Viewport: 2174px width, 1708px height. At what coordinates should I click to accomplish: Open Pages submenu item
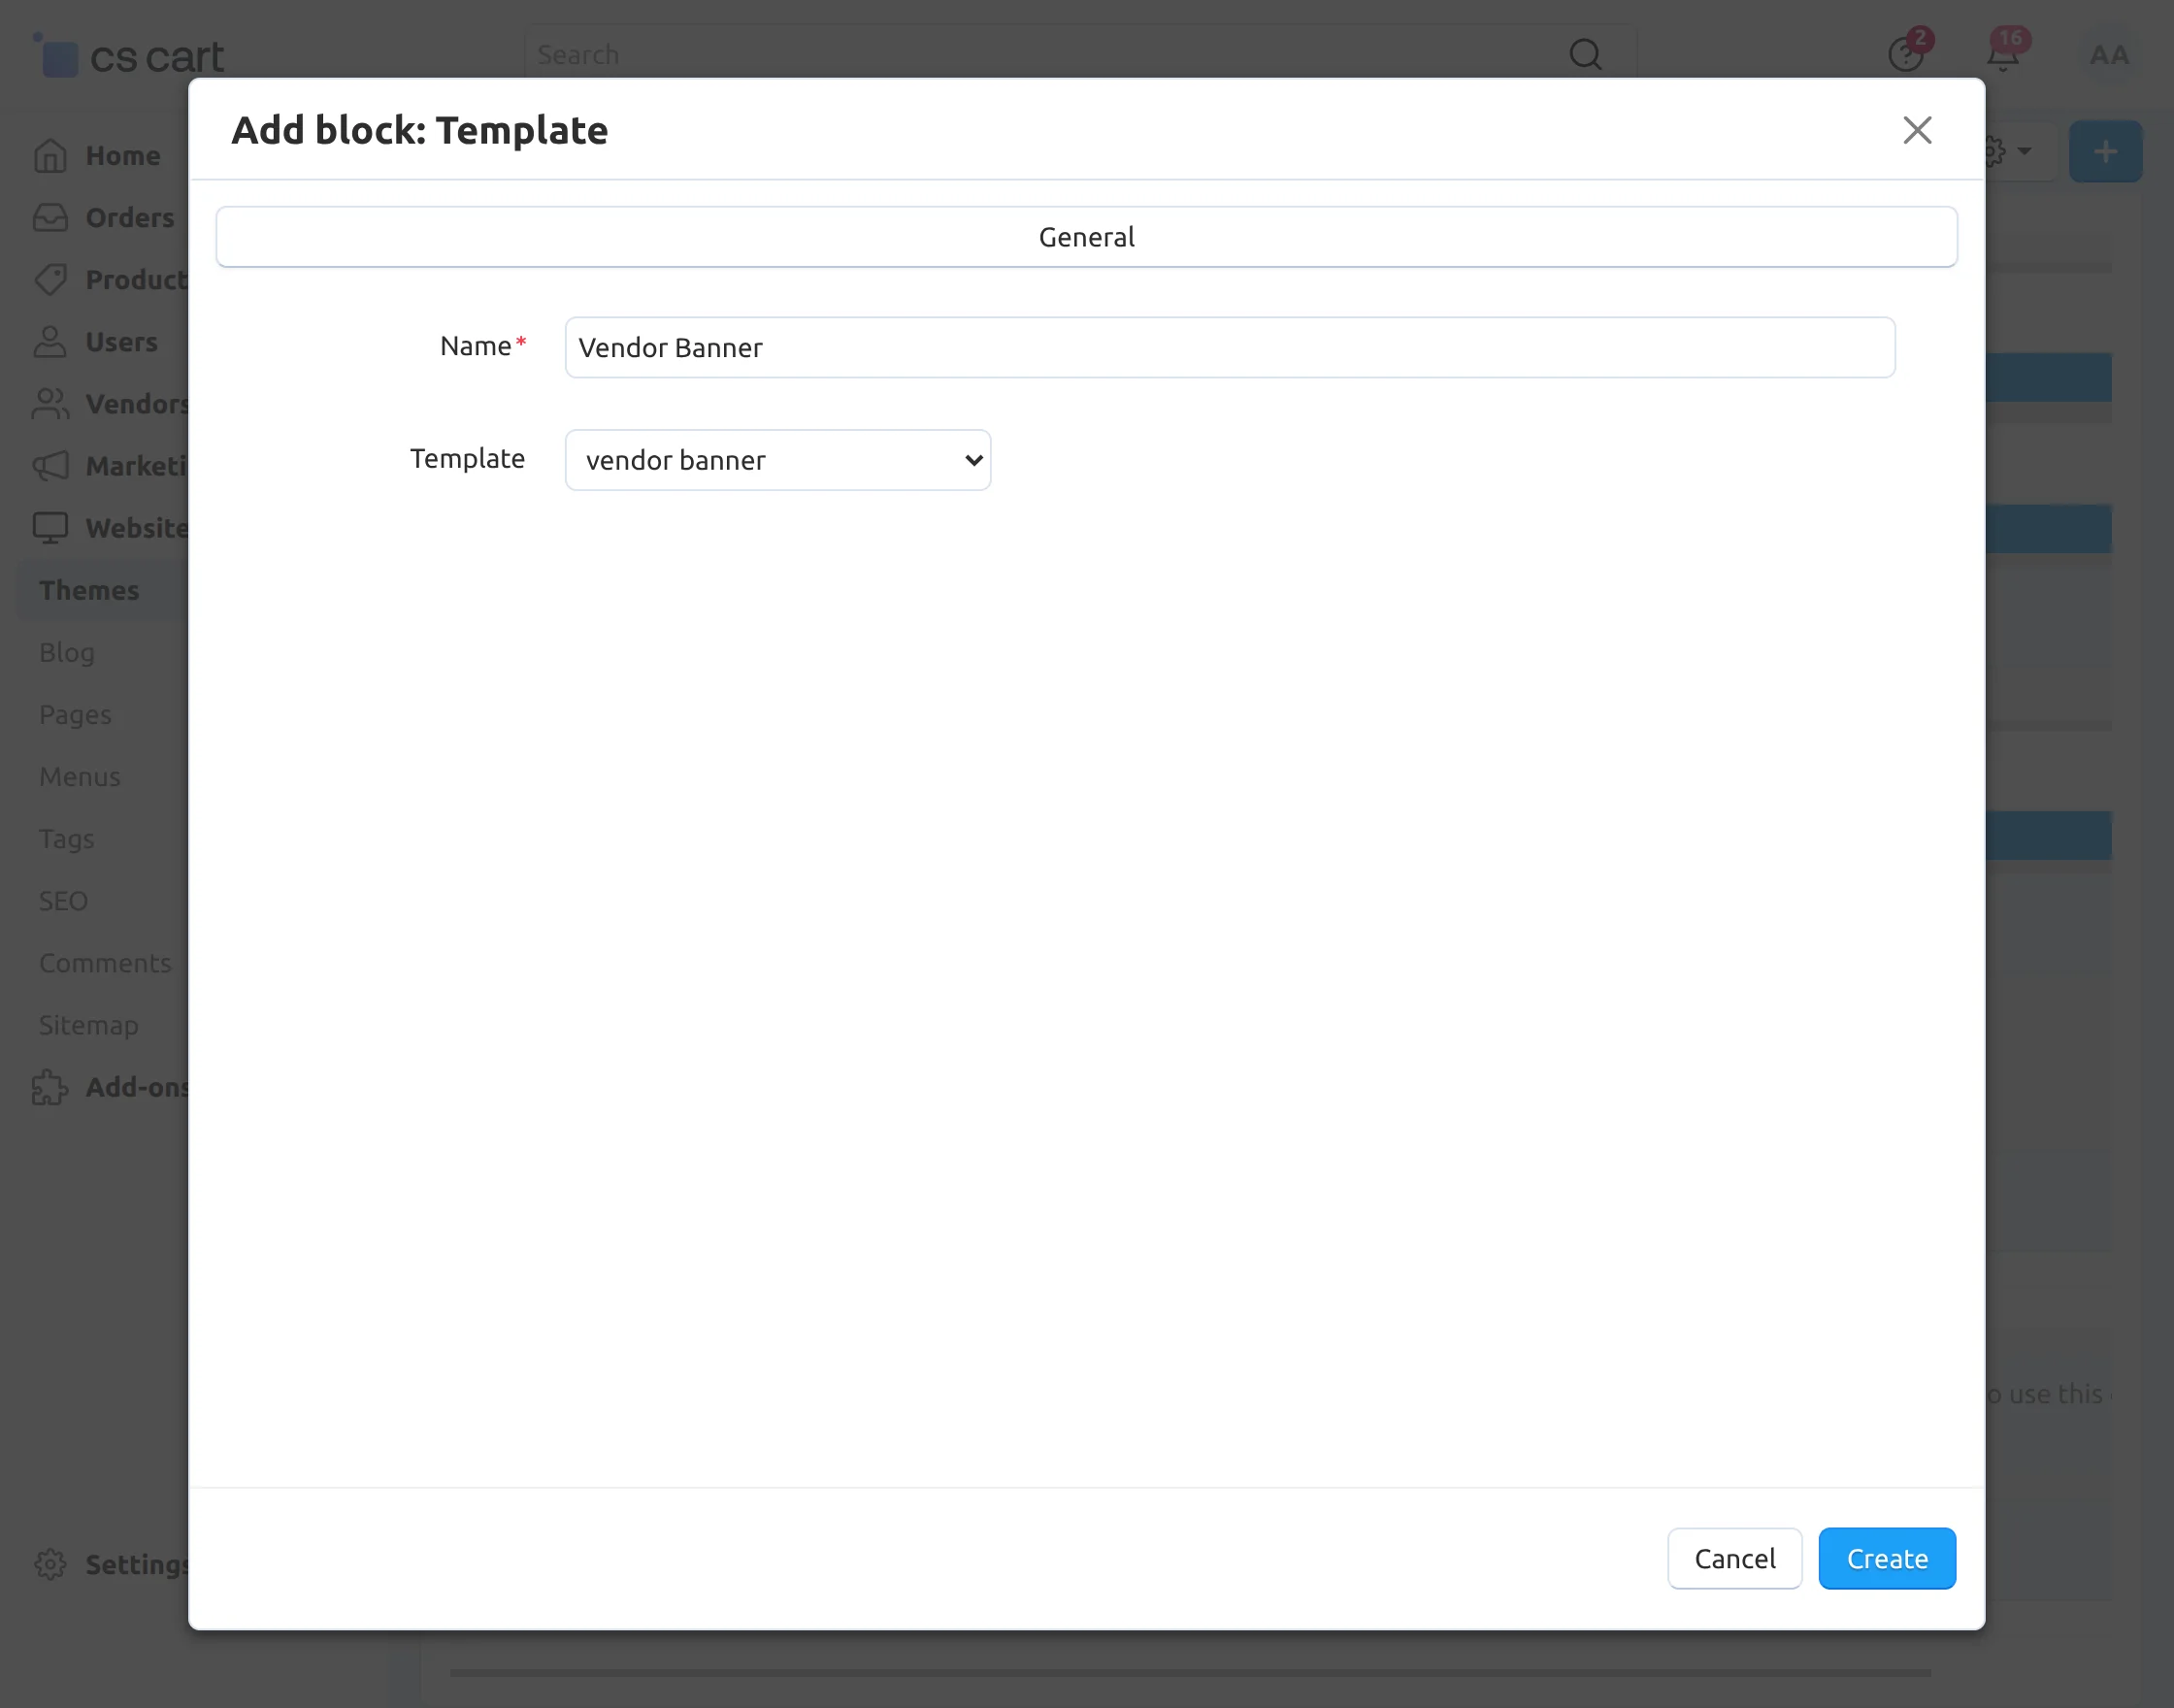[75, 714]
